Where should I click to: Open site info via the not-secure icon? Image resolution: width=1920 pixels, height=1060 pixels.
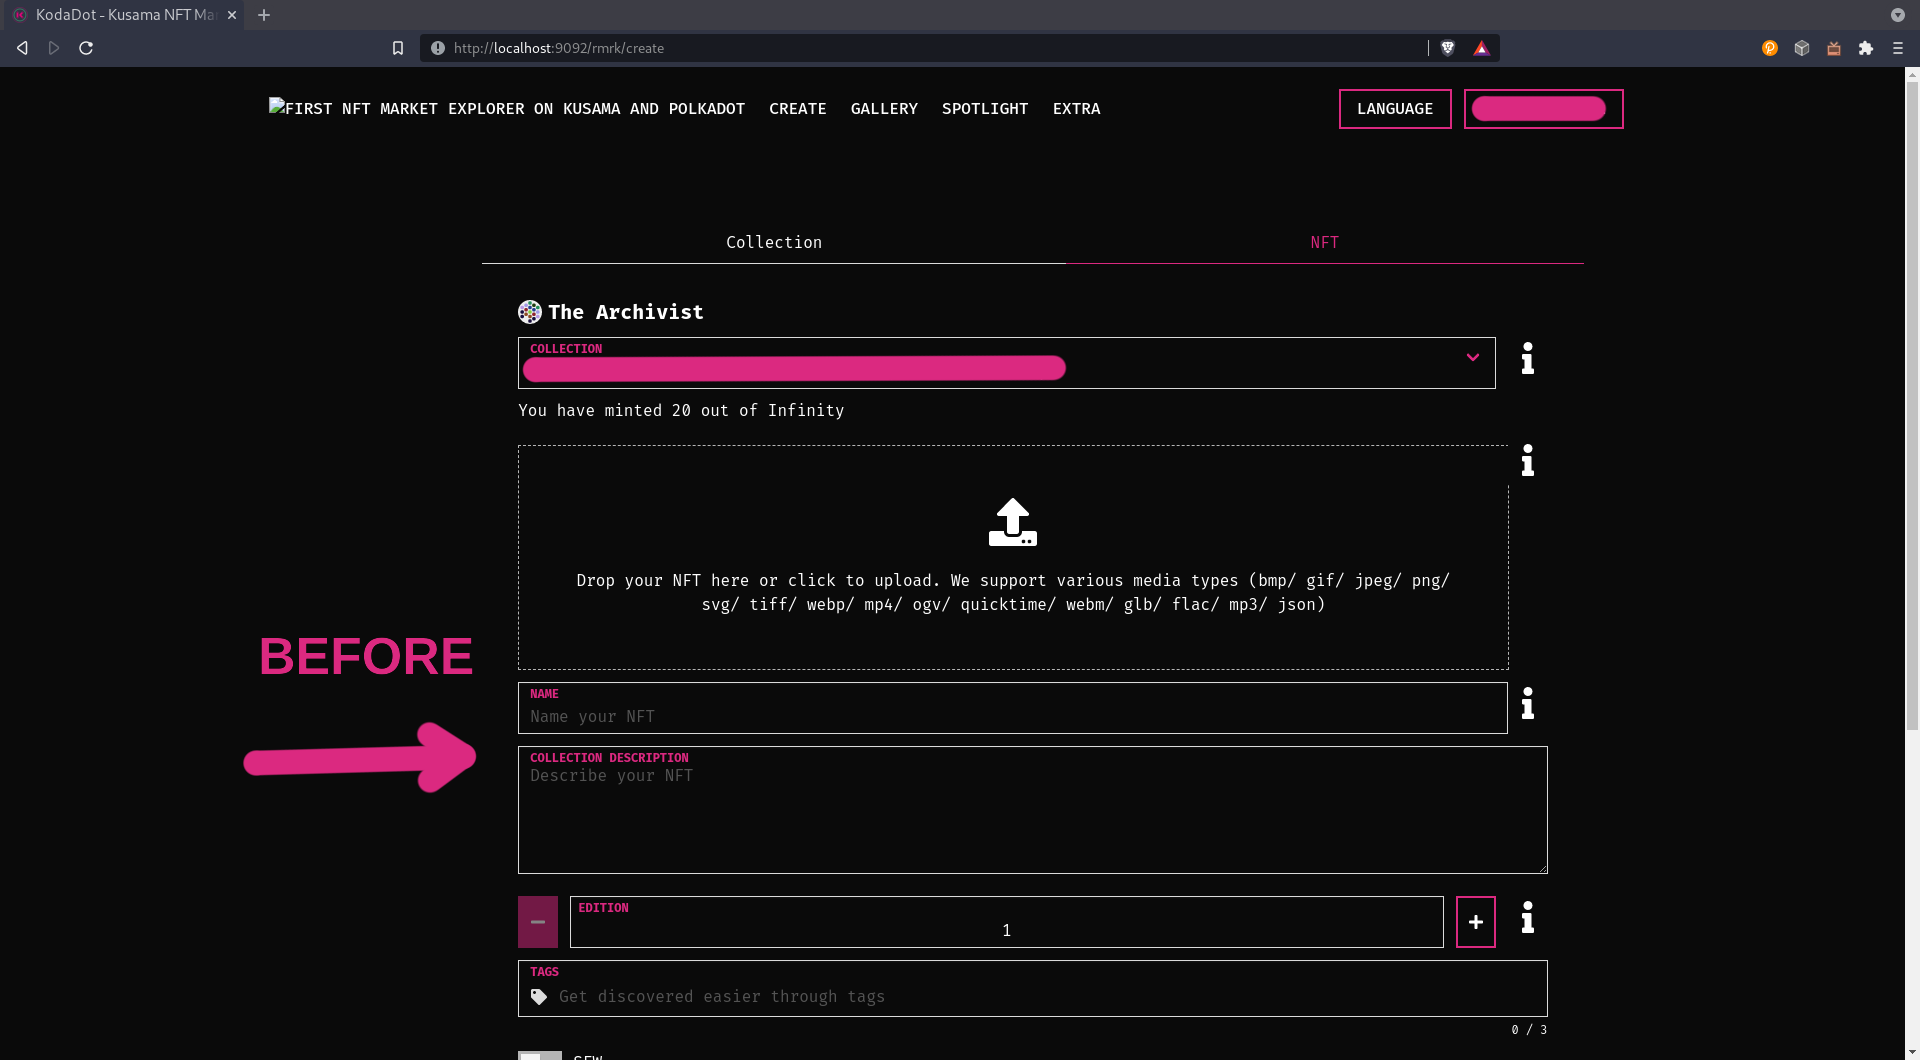pos(438,48)
